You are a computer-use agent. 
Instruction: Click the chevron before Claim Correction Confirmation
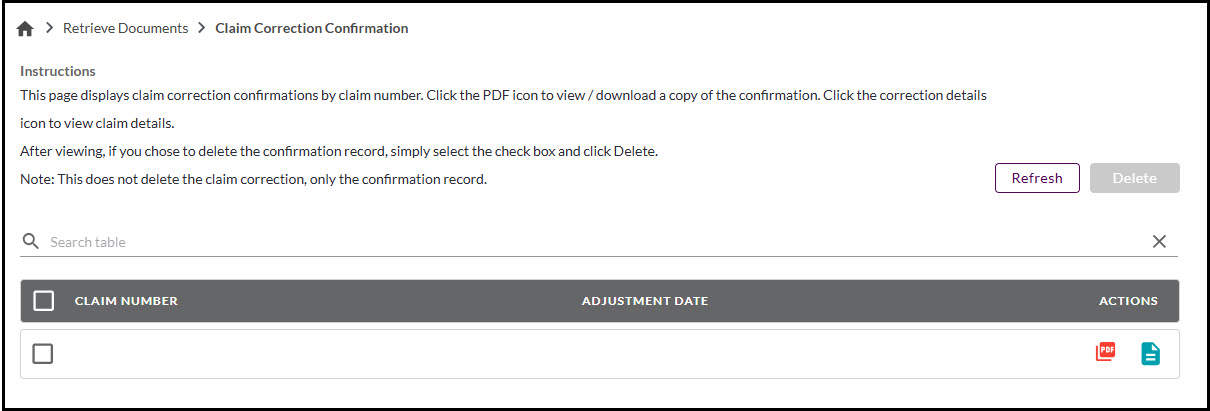(x=201, y=29)
